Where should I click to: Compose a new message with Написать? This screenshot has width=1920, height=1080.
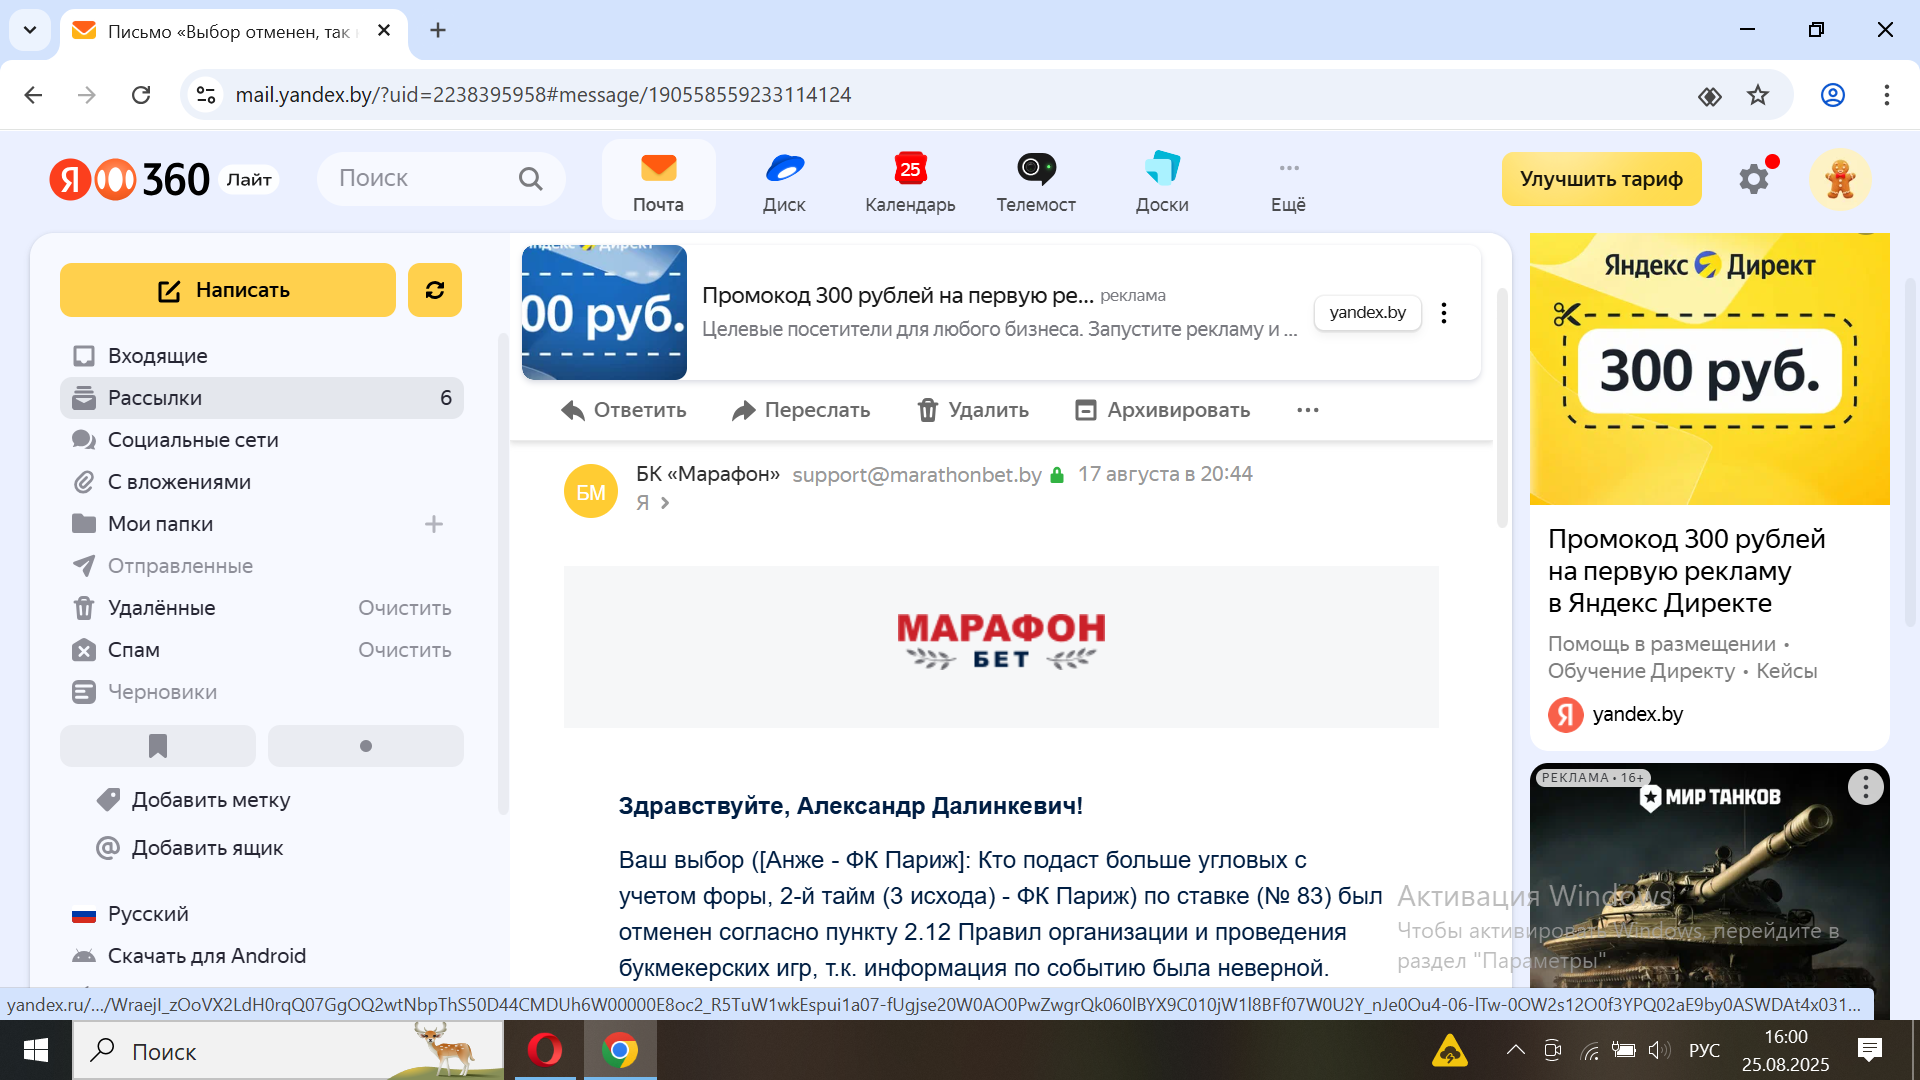[x=227, y=290]
